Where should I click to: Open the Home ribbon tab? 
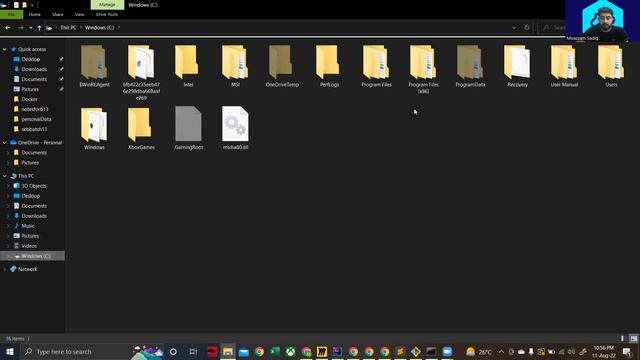[x=35, y=14]
